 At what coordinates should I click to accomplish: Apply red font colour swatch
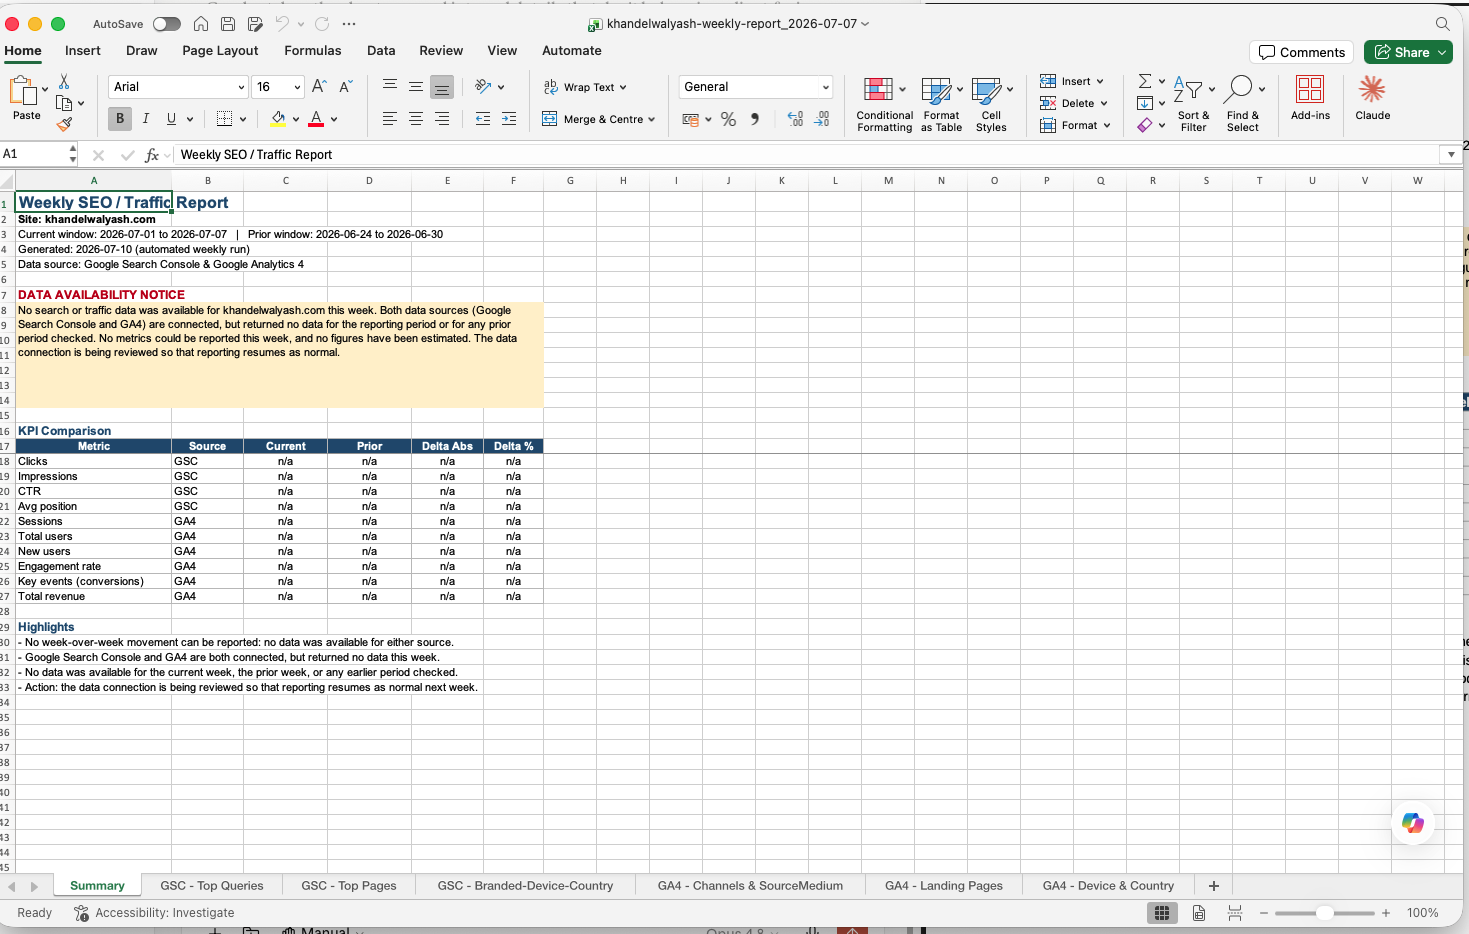point(316,119)
